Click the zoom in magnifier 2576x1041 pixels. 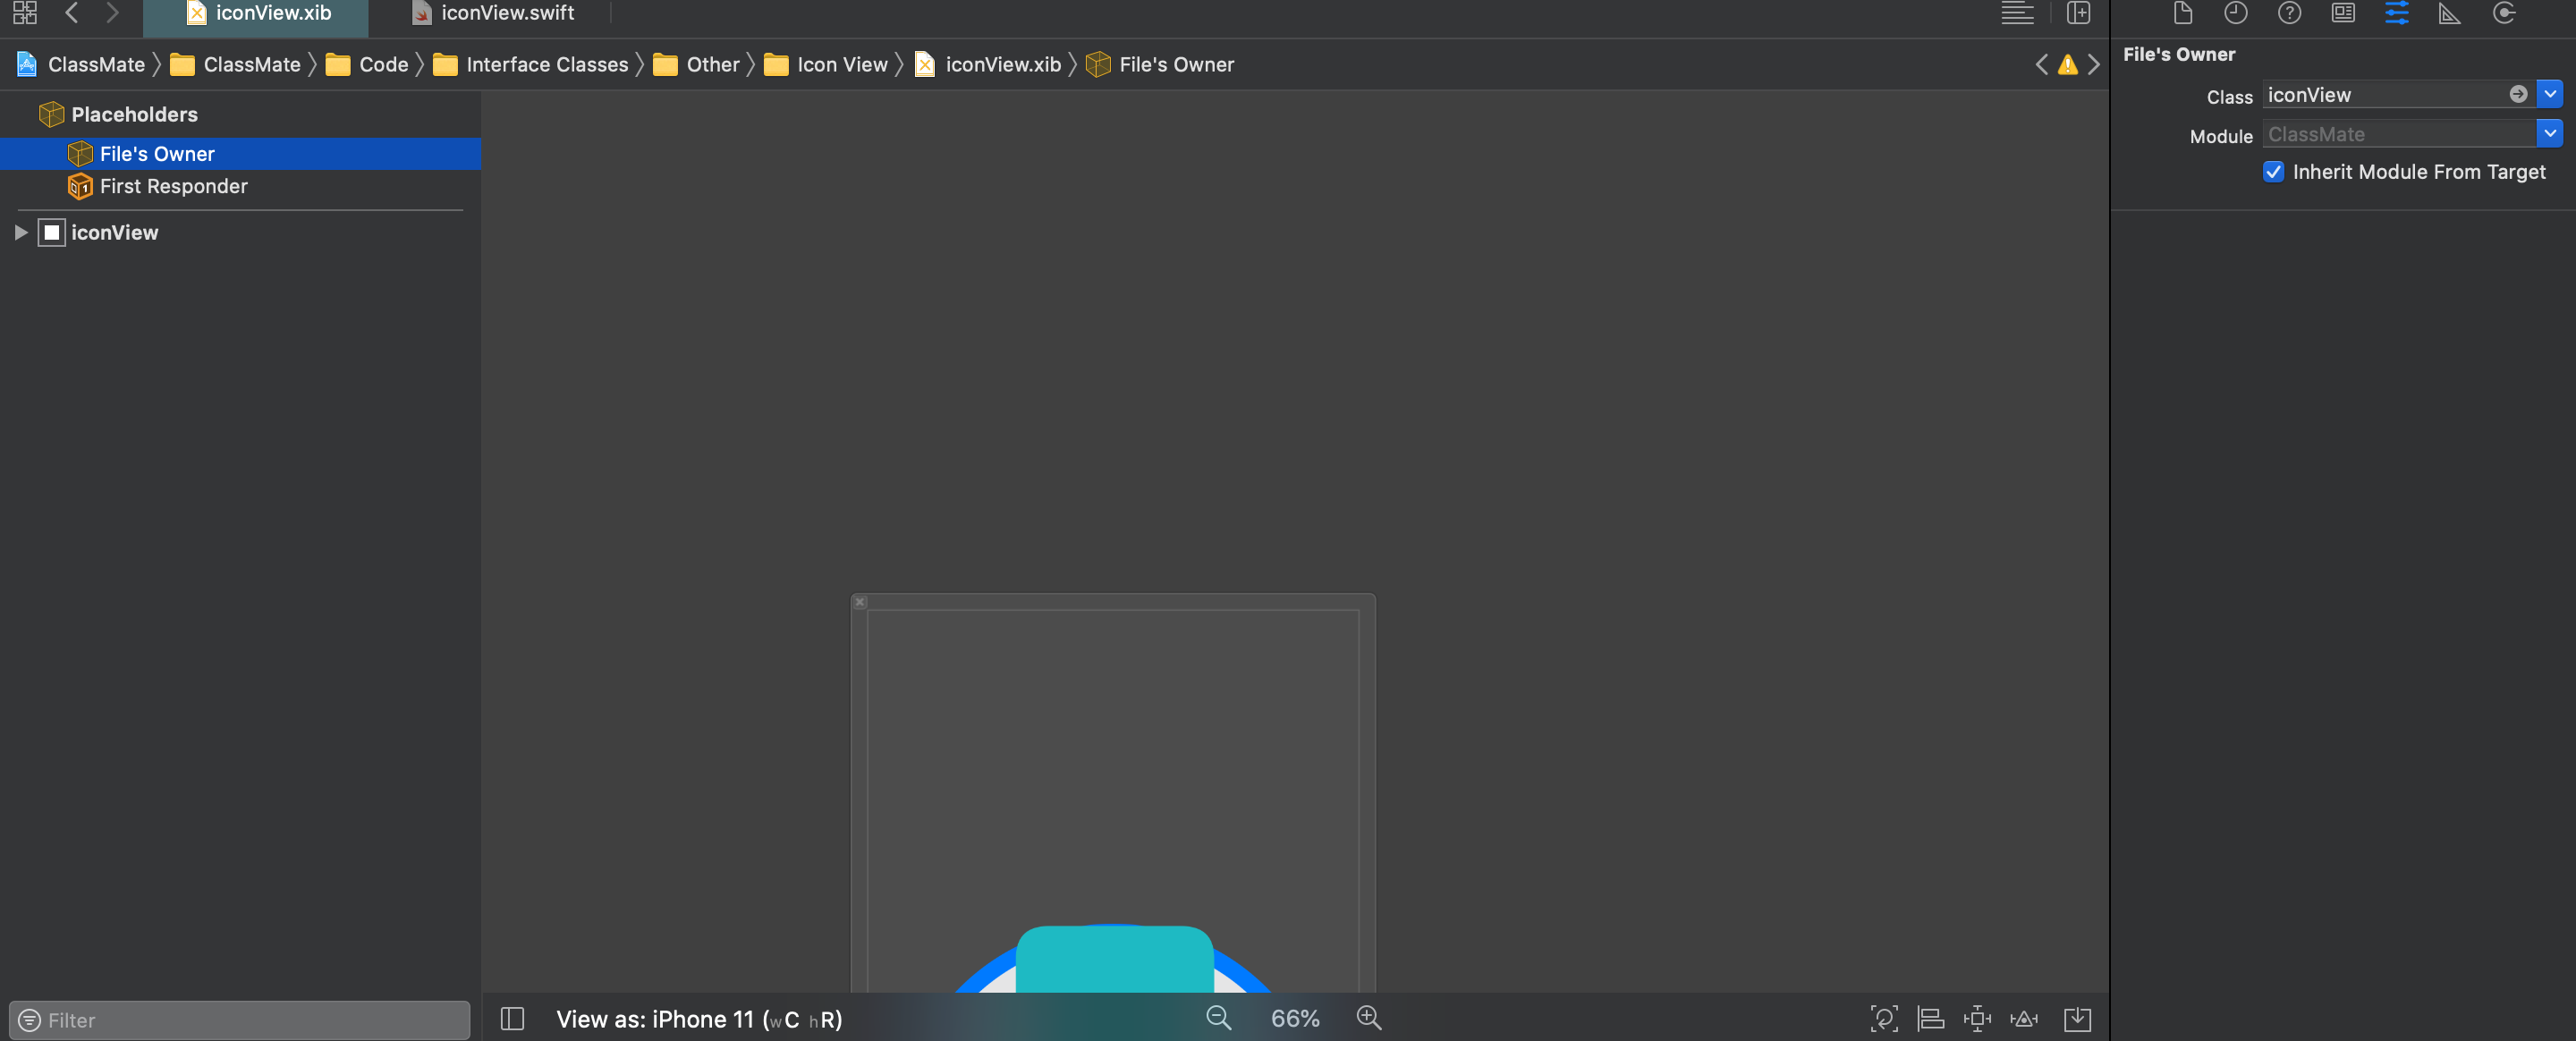(x=1368, y=1018)
